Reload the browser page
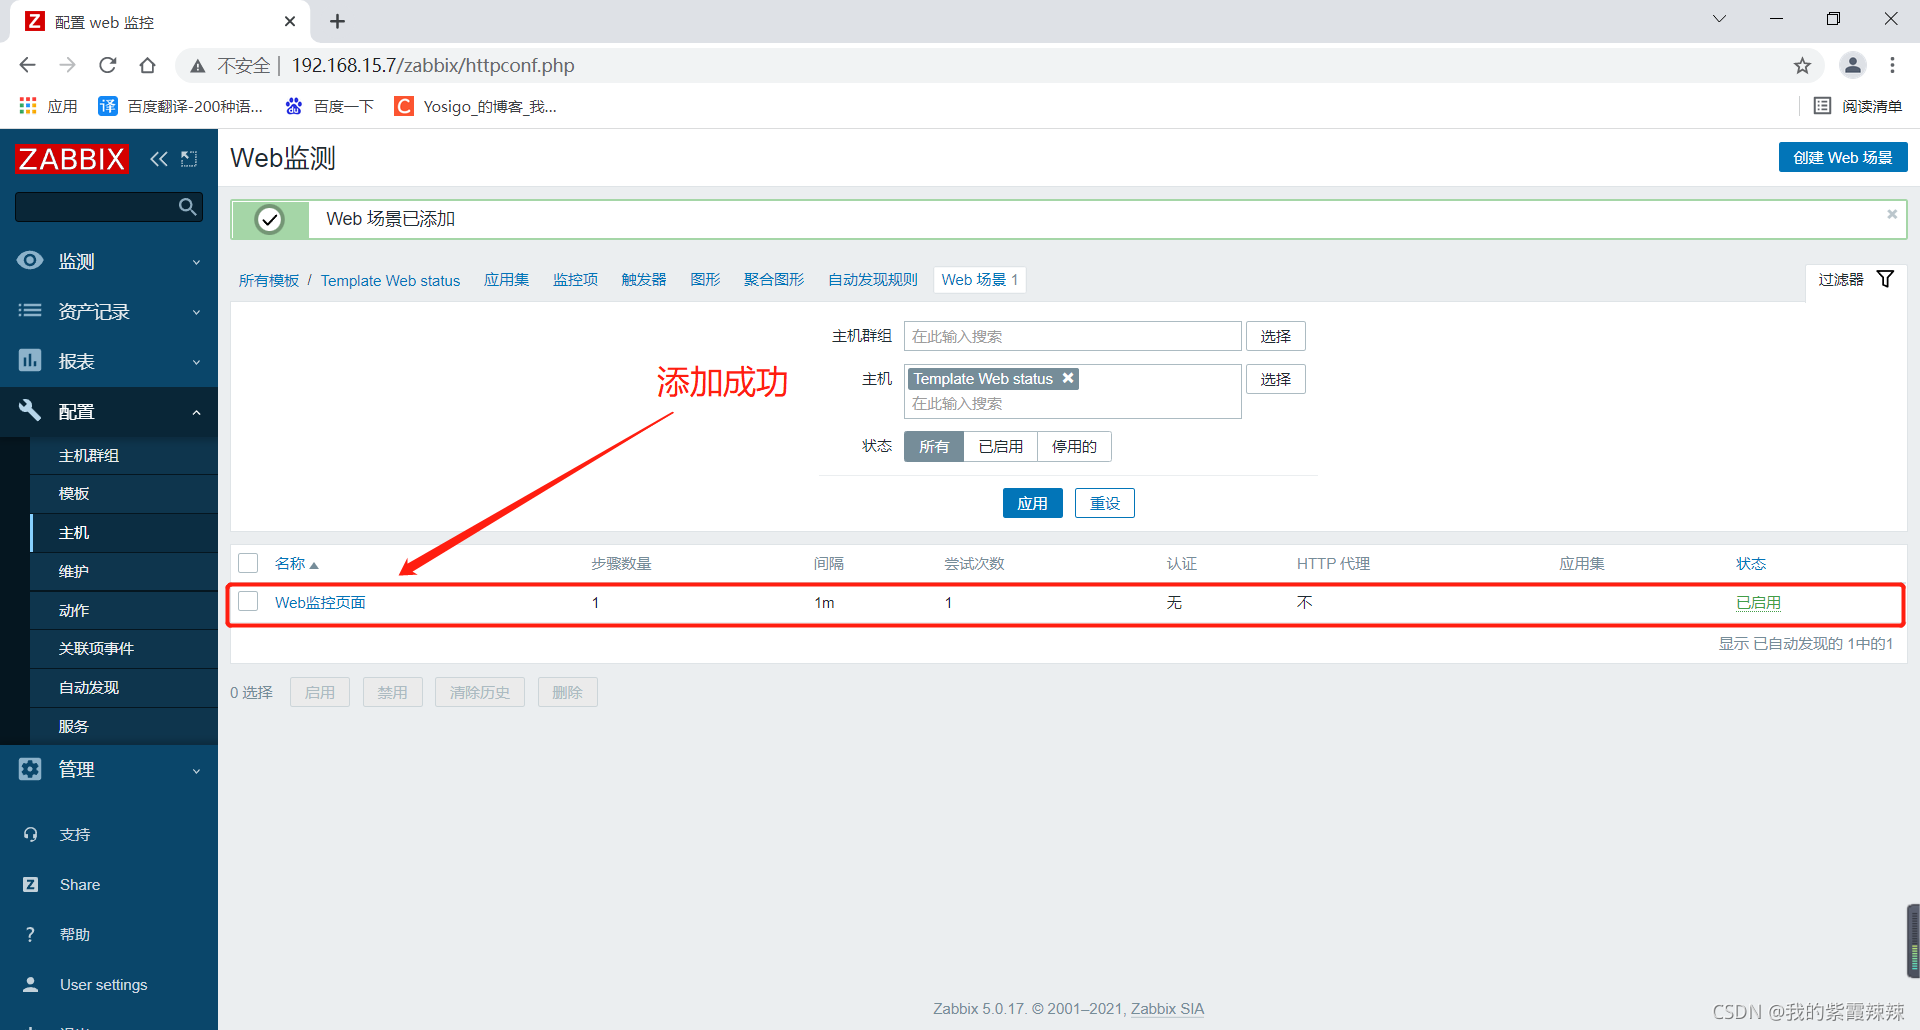The image size is (1920, 1030). tap(107, 65)
